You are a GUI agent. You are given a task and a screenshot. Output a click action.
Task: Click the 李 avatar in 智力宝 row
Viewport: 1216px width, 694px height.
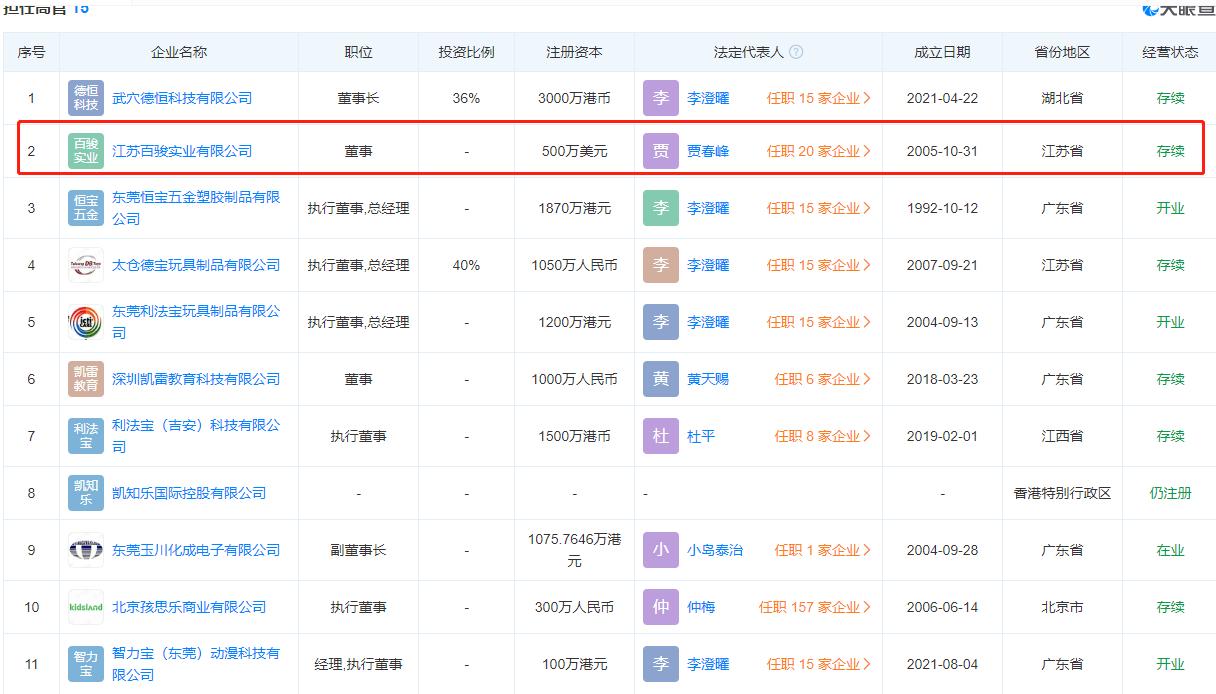pos(660,664)
